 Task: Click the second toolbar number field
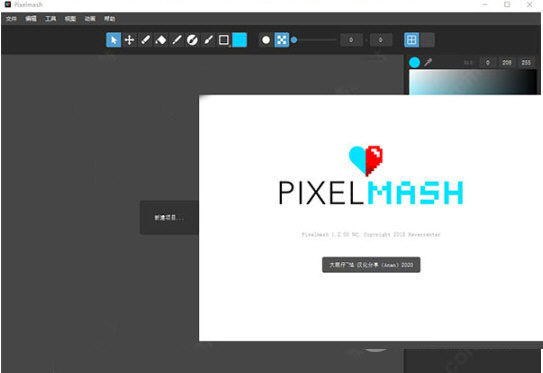click(x=381, y=40)
